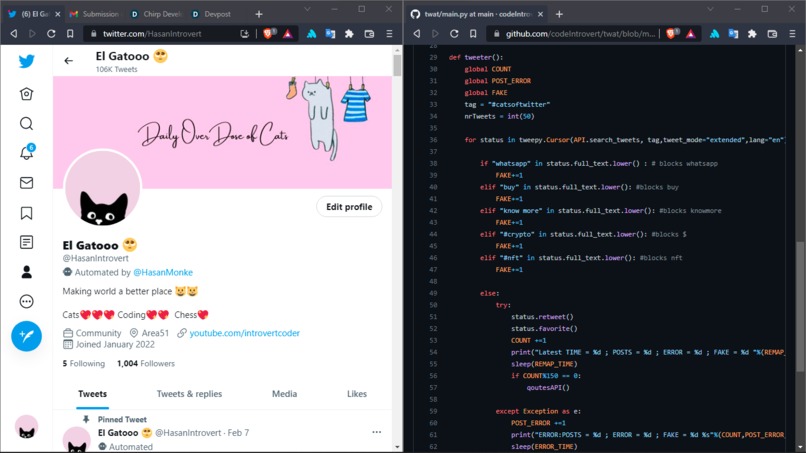Switch to the Chirp Devel tab
Screen dimensions: 806x453
pos(156,14)
